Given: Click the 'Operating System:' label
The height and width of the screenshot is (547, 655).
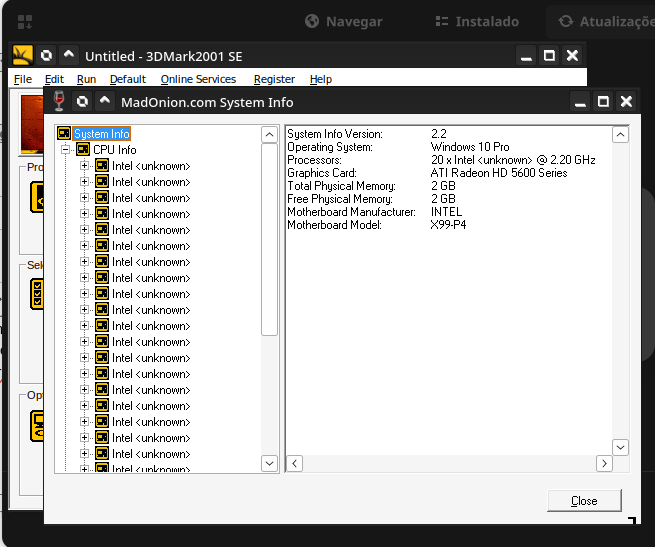Looking at the screenshot, I should tap(330, 147).
